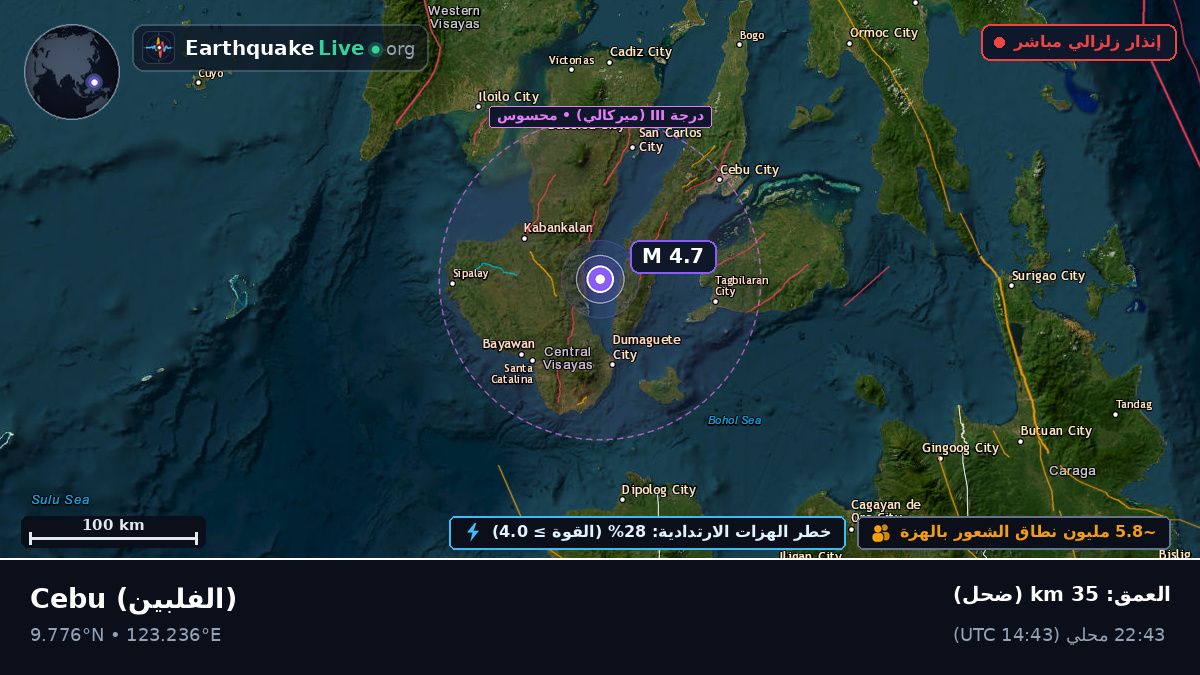1200x675 pixels.
Task: Click the 35 km depth readout
Action: tap(1061, 594)
